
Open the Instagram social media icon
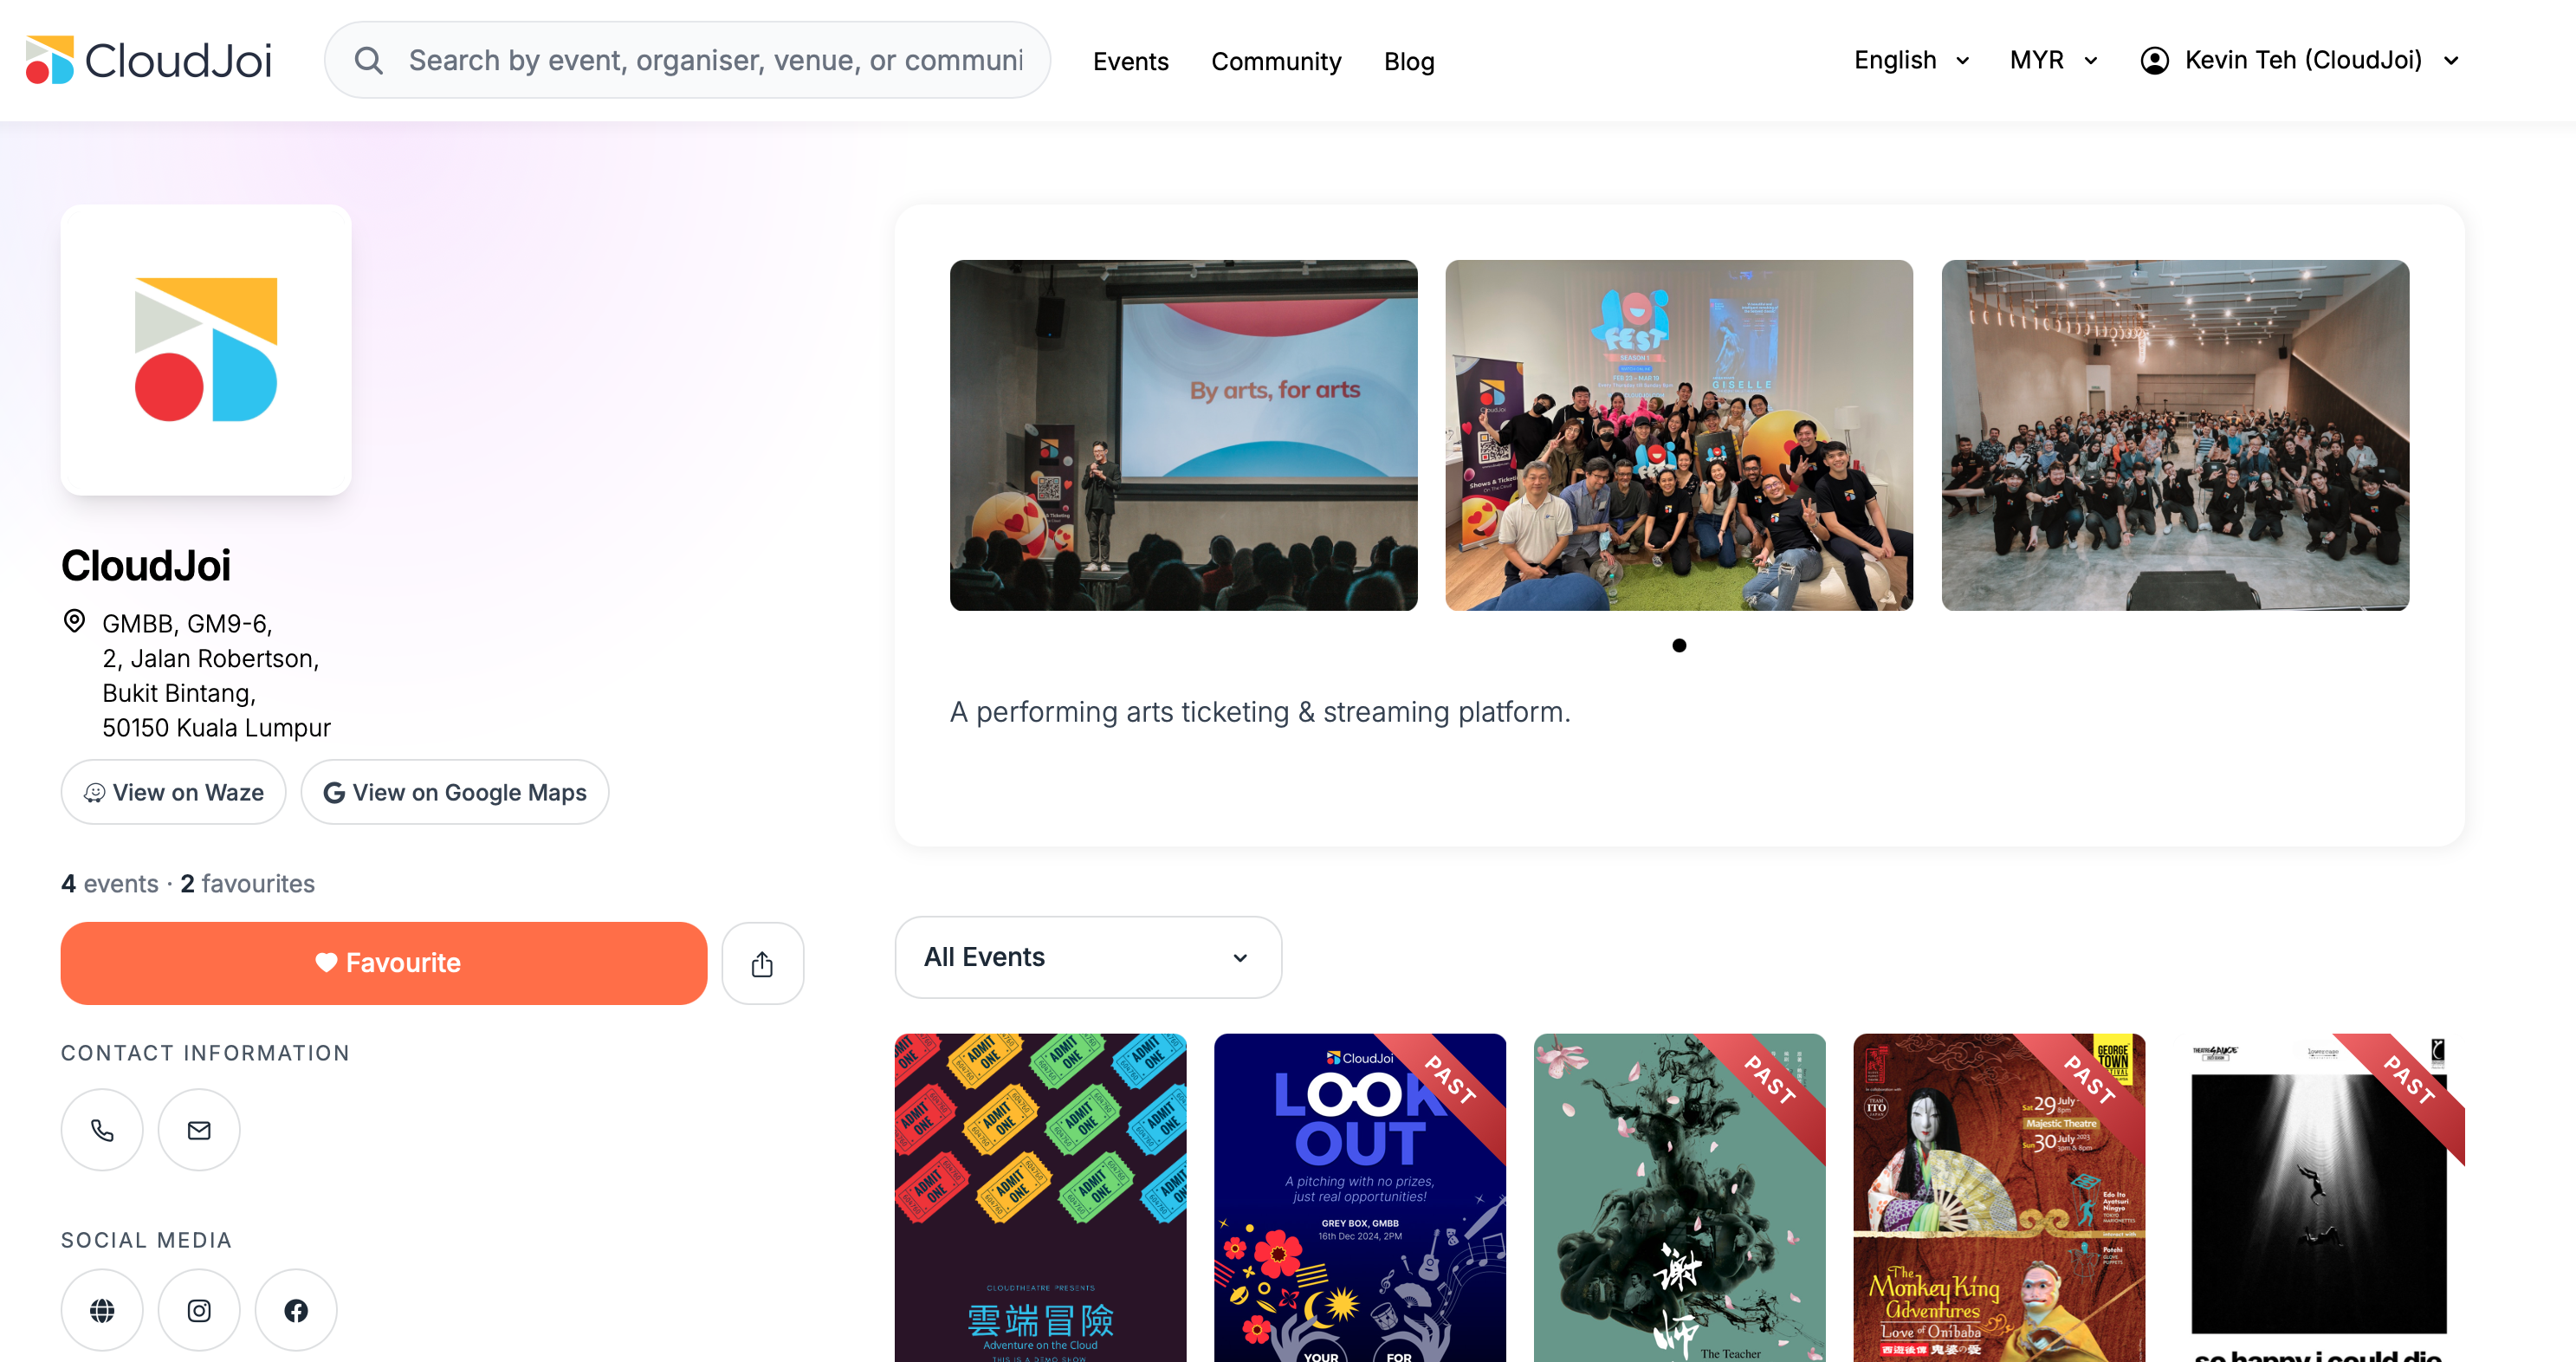click(x=199, y=1309)
